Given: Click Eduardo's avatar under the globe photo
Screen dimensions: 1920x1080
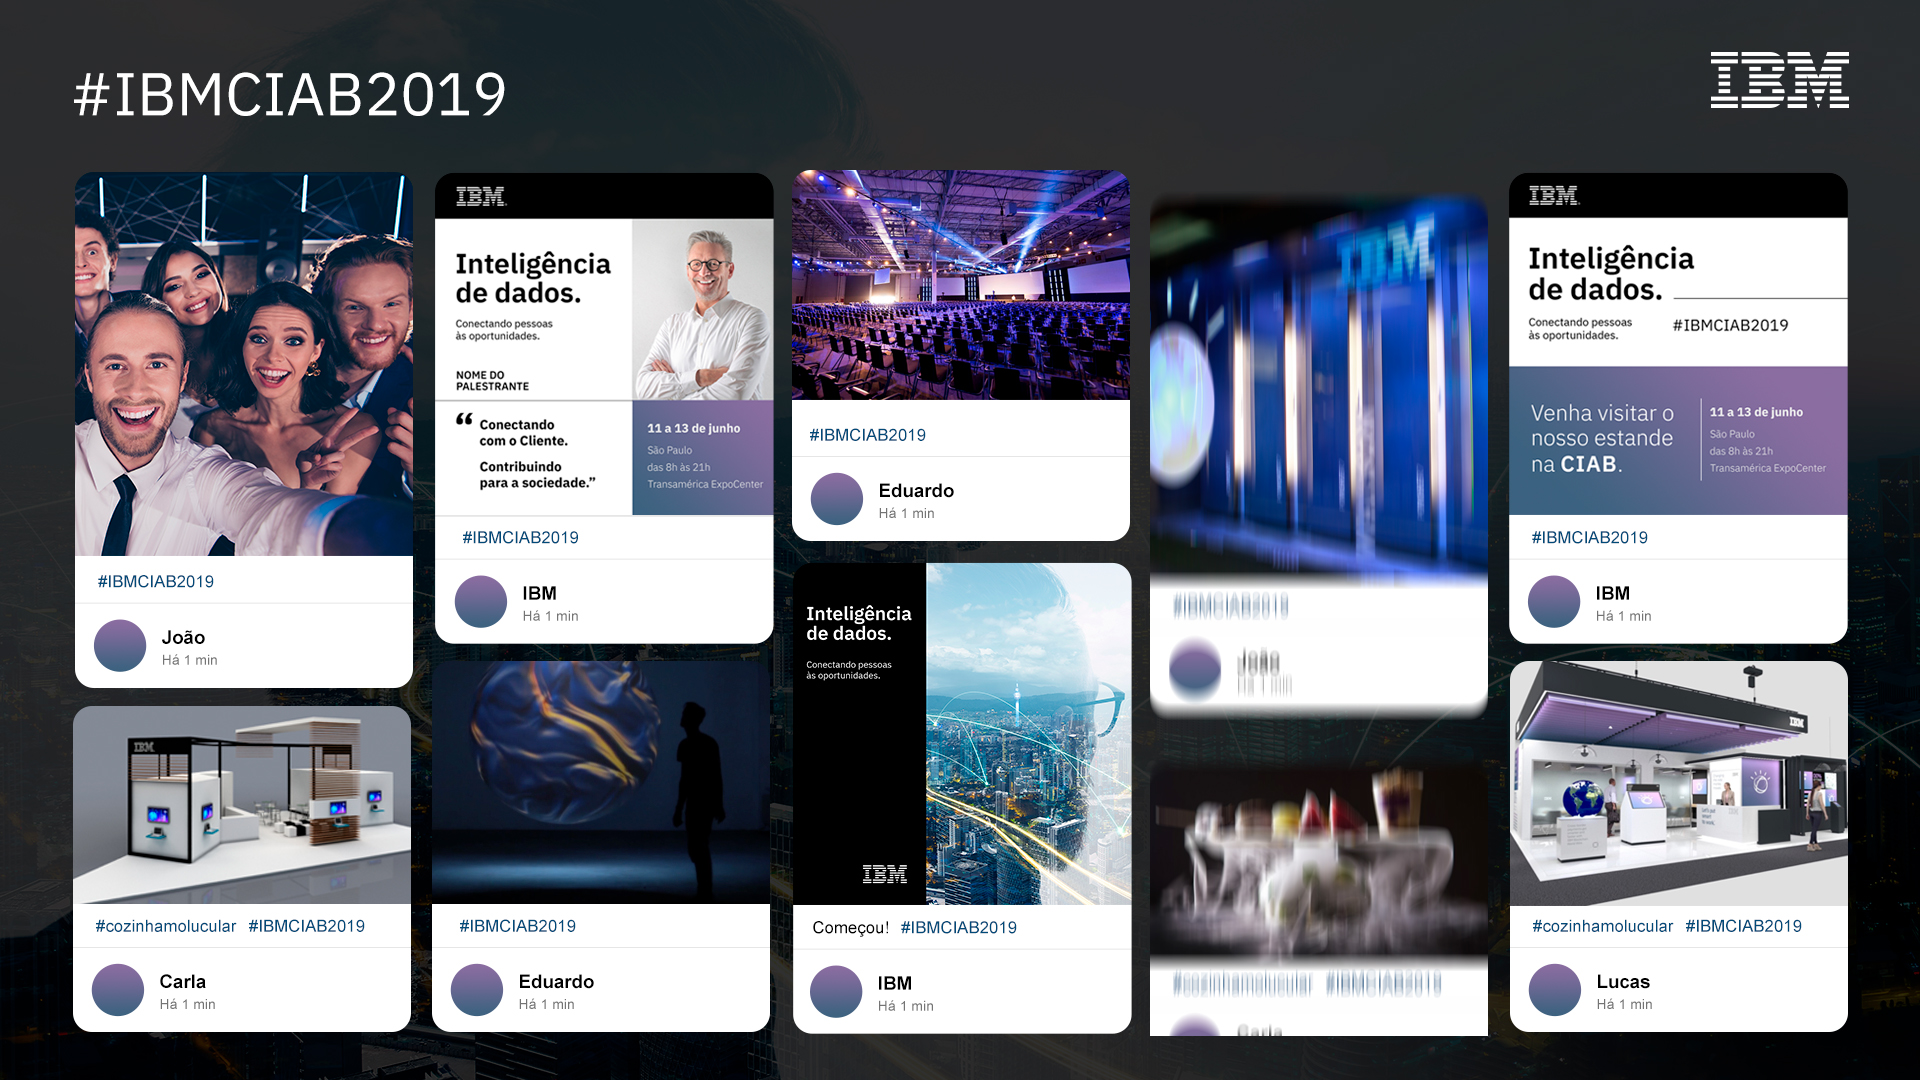Looking at the screenshot, I should (477, 989).
